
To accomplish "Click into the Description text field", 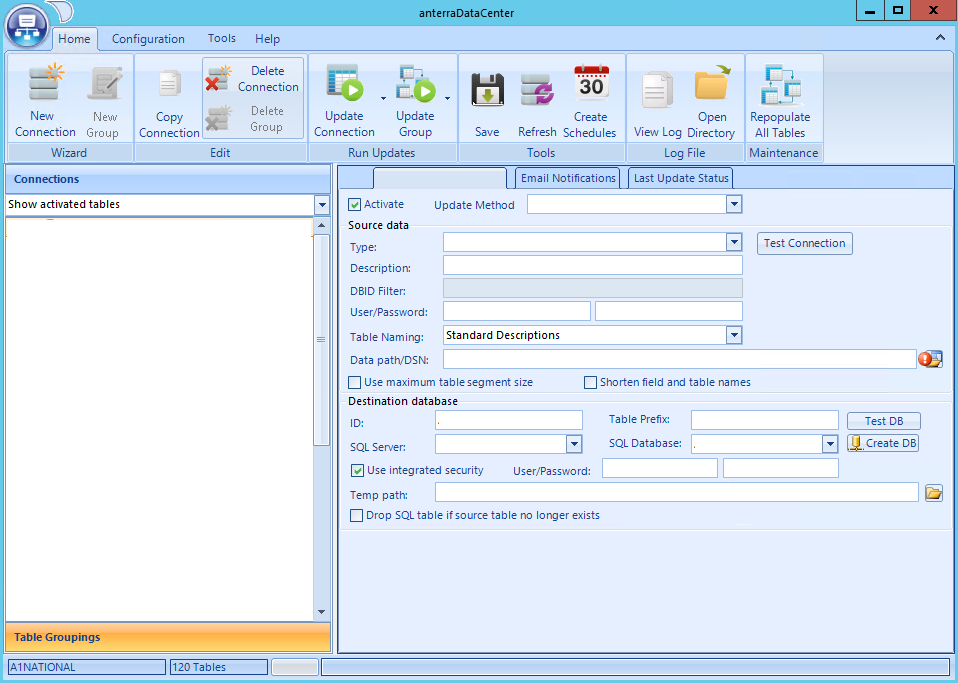I will 592,265.
